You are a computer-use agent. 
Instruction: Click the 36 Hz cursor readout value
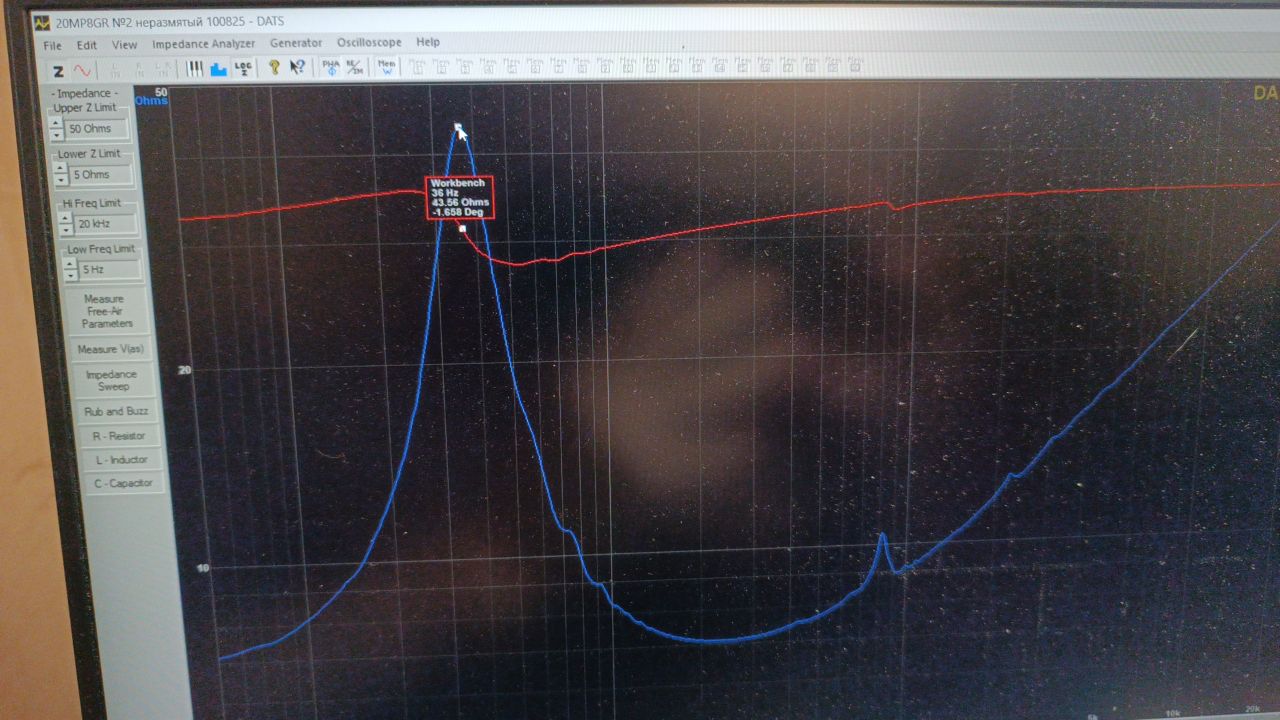pos(443,193)
